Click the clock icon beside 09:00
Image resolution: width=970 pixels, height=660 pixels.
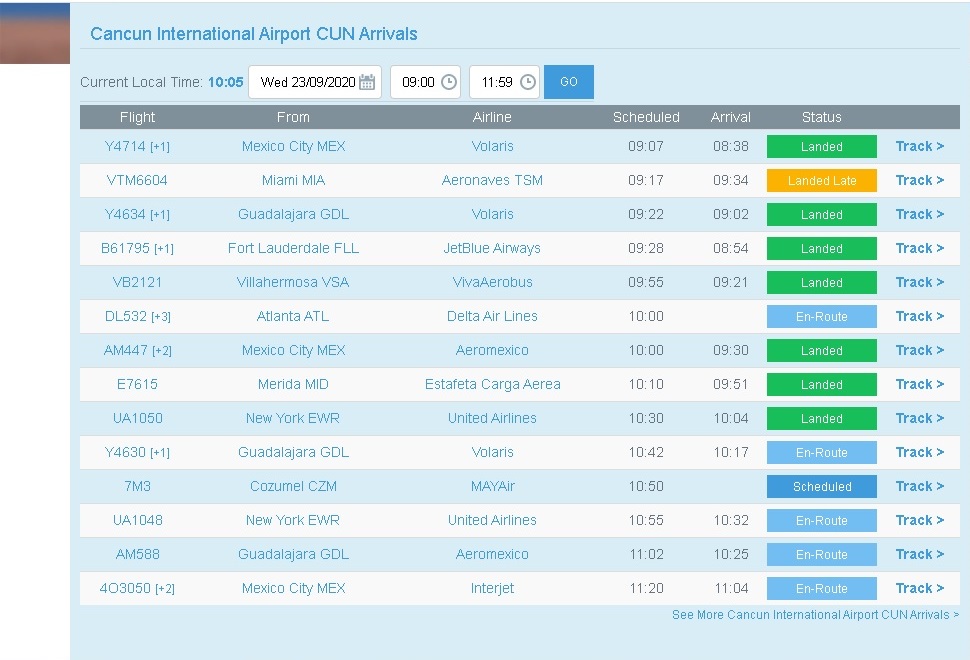click(x=449, y=82)
